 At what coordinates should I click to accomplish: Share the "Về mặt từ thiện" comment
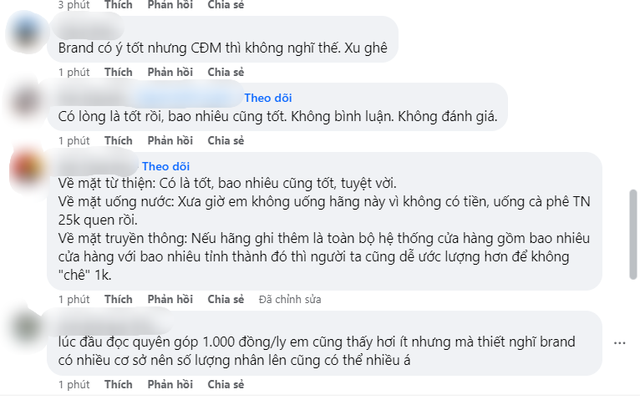226,298
